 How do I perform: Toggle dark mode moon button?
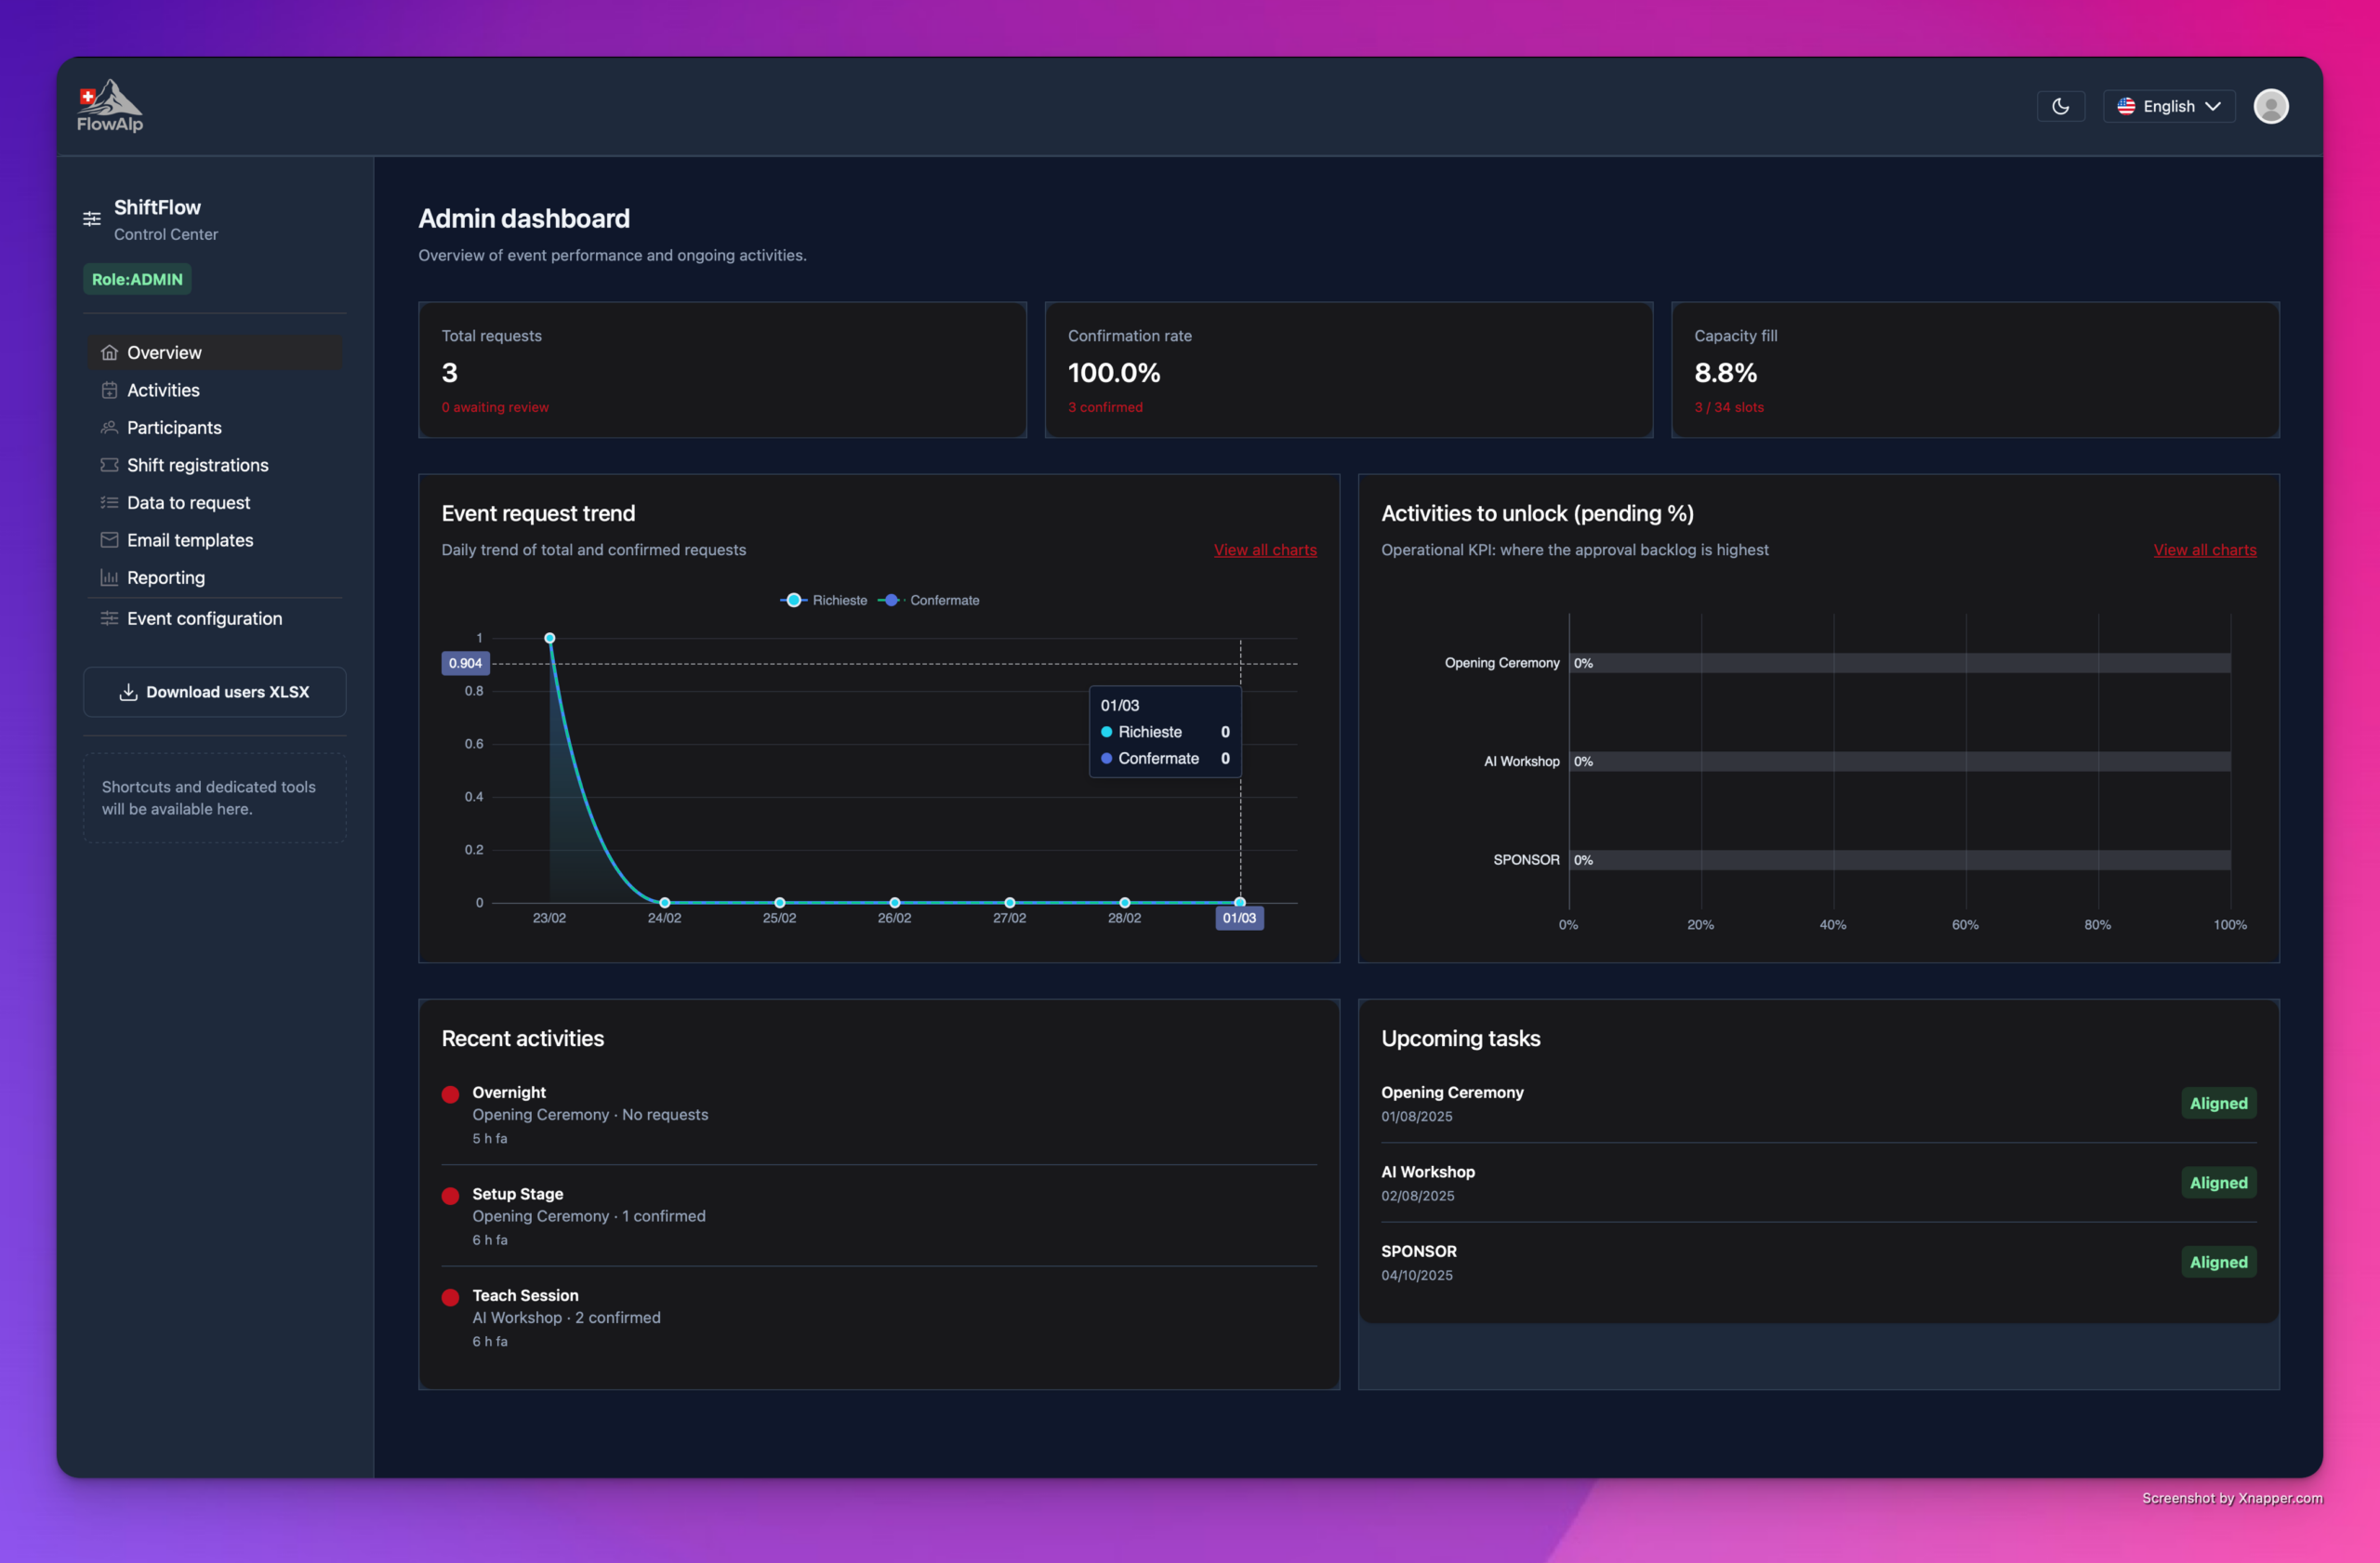pos(2060,106)
